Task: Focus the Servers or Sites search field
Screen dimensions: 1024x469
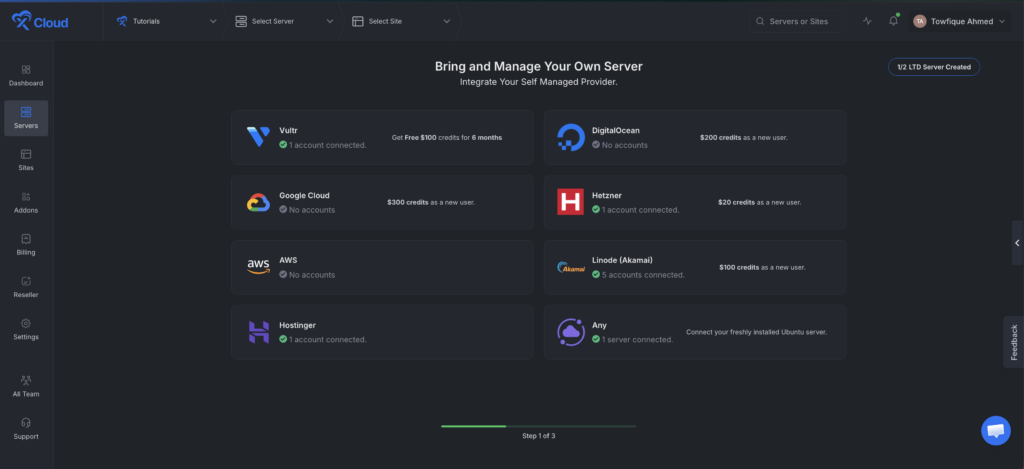Action: (795, 22)
